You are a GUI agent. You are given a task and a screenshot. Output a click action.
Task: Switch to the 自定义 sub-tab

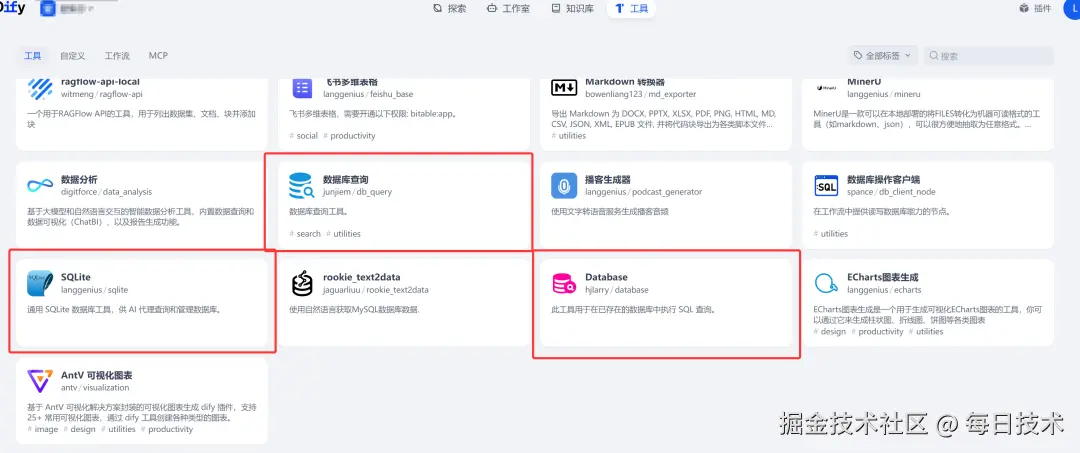(x=72, y=56)
